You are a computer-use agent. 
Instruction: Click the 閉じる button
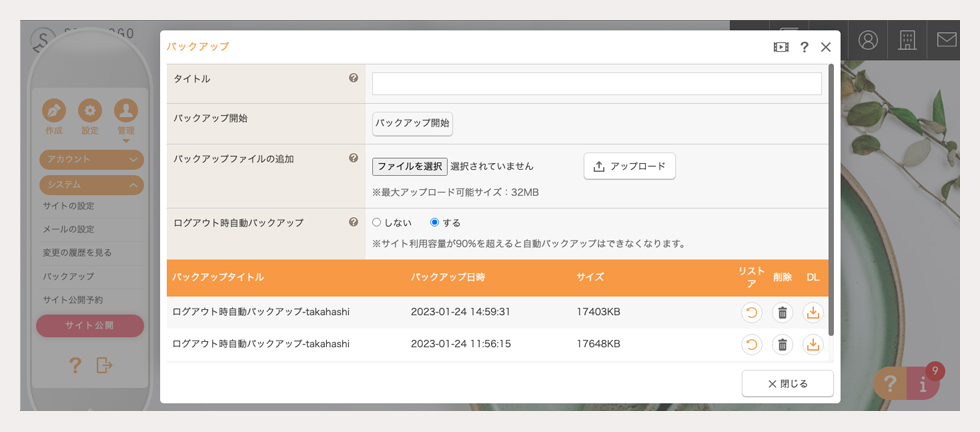tap(788, 384)
